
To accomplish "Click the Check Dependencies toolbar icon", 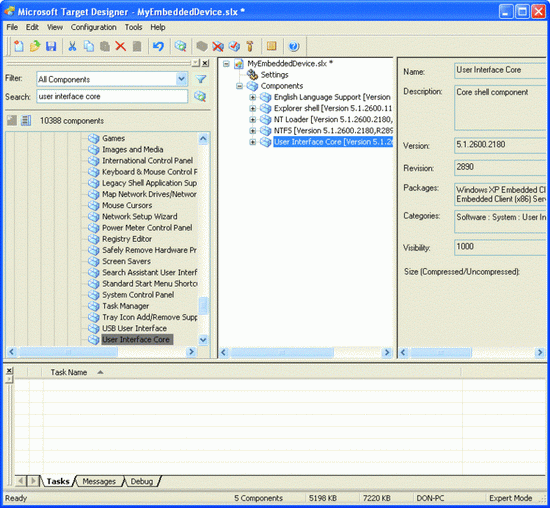I will coord(234,46).
